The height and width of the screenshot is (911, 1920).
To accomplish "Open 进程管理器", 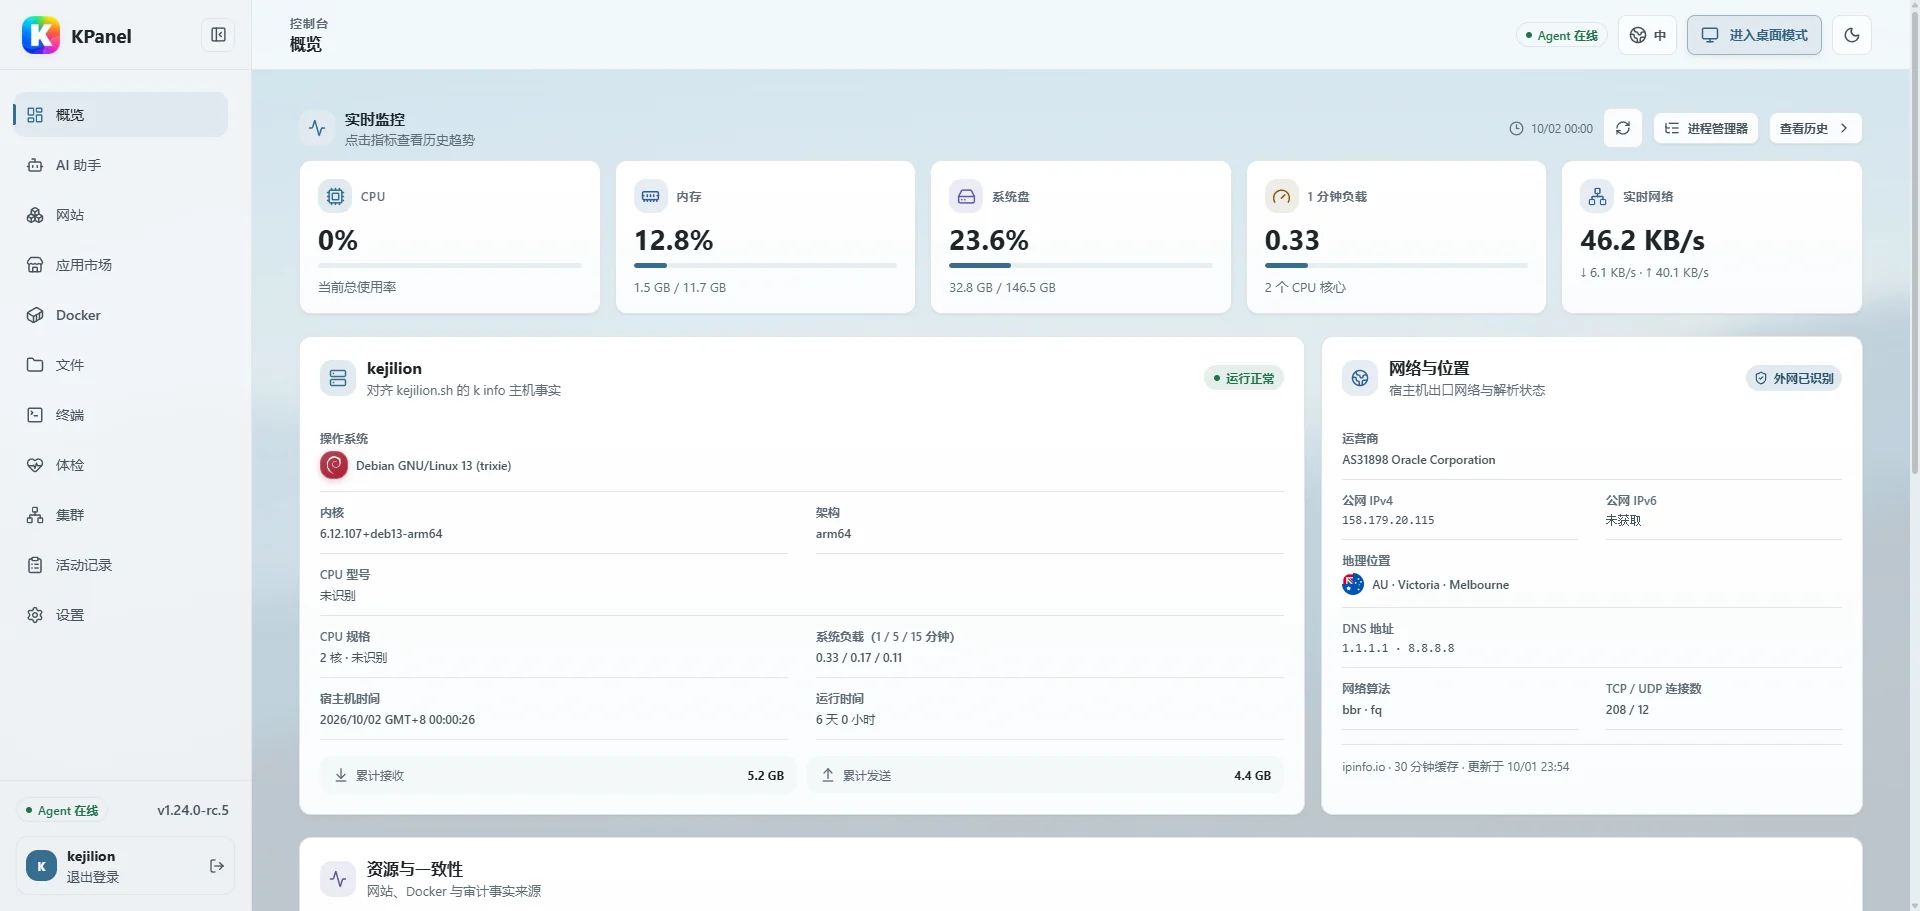I will [x=1706, y=128].
